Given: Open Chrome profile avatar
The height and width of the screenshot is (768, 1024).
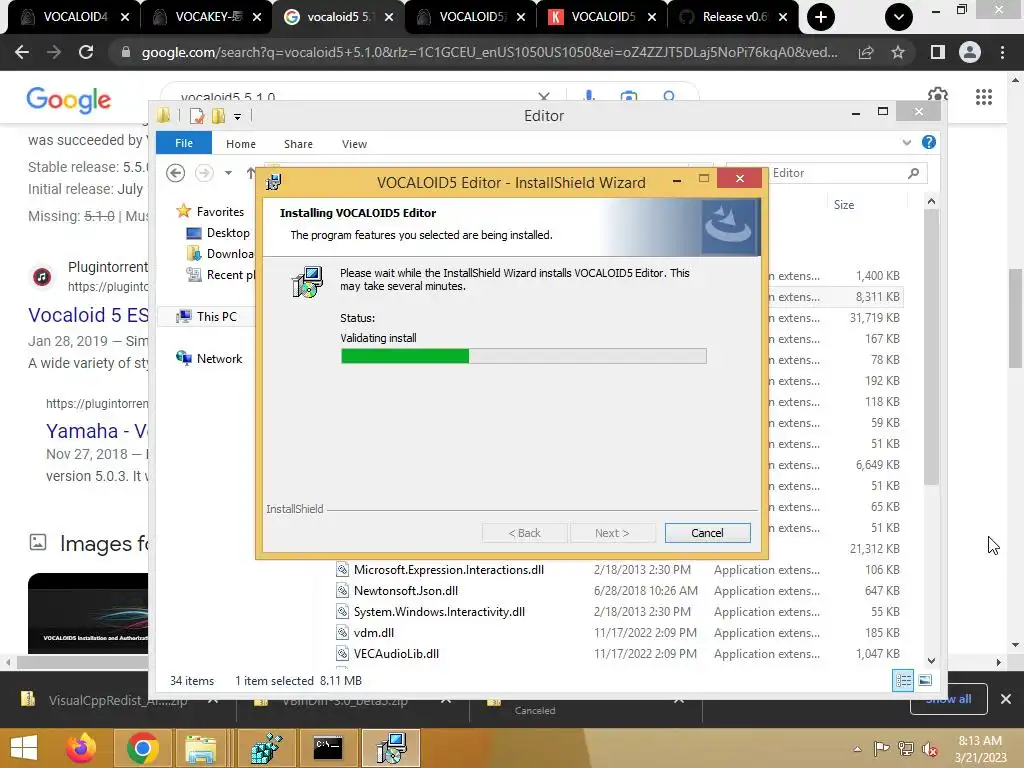Looking at the screenshot, I should point(970,52).
